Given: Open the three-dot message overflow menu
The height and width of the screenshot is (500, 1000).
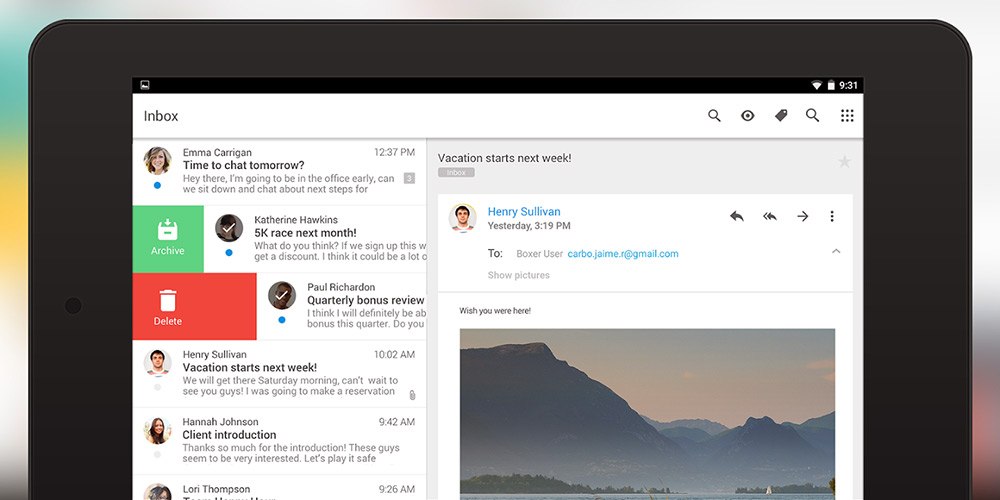Looking at the screenshot, I should (832, 216).
